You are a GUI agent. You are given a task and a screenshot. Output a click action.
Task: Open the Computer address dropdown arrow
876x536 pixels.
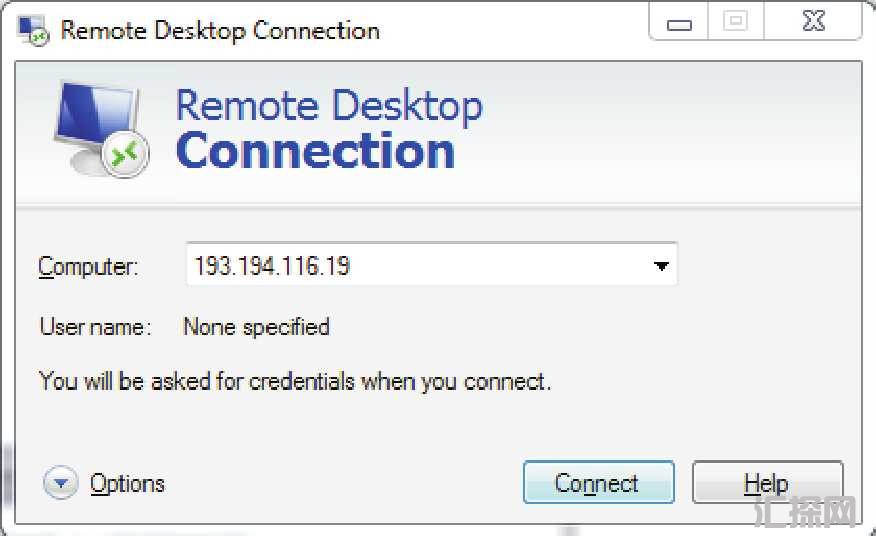[660, 267]
